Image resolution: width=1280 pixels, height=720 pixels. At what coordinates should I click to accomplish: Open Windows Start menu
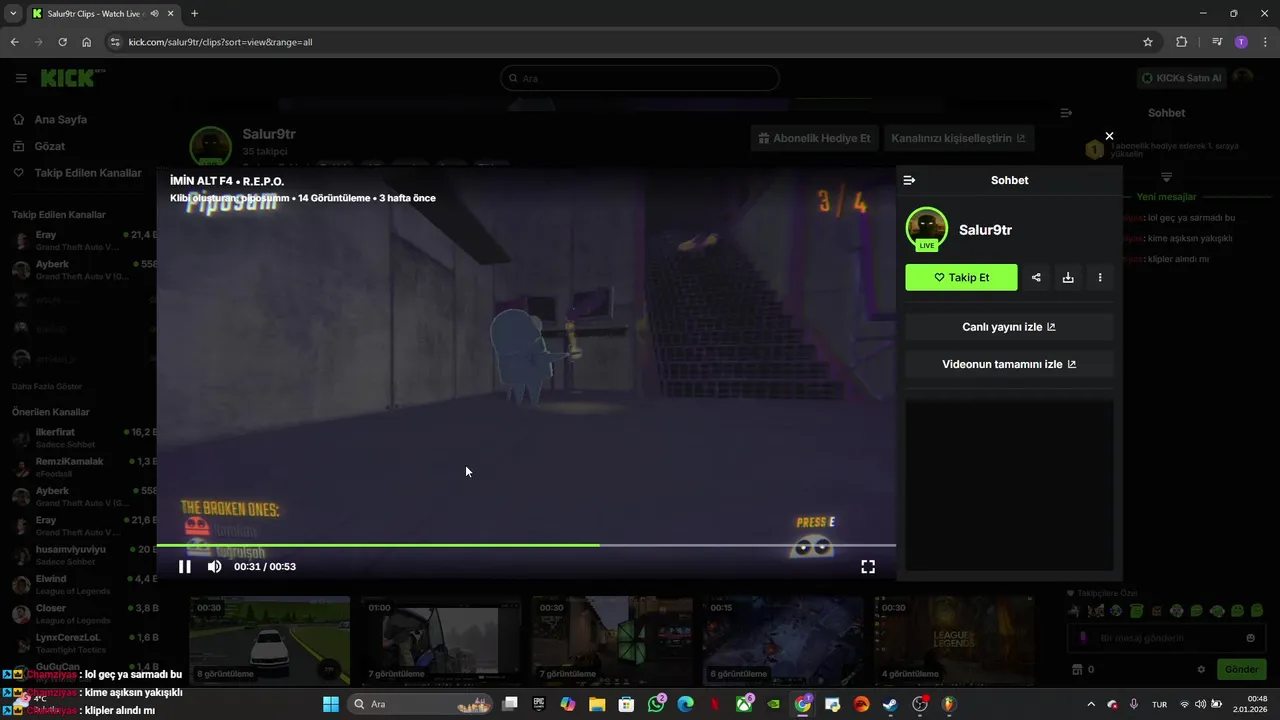click(331, 704)
